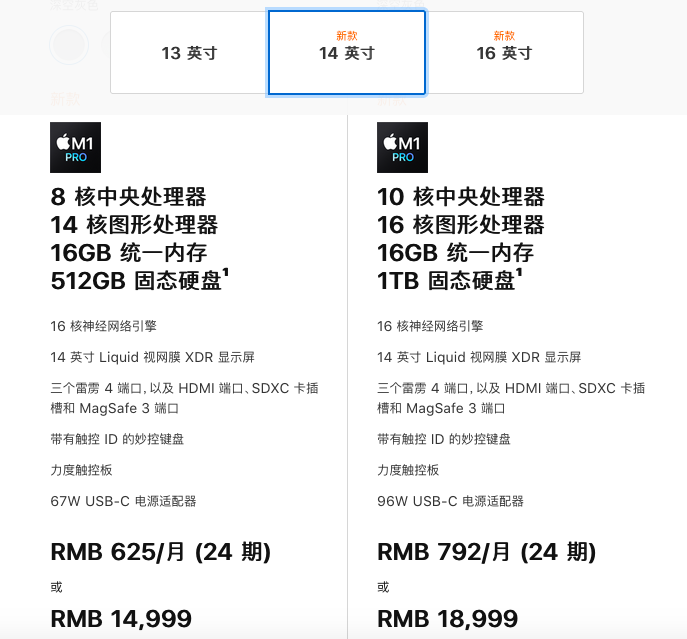This screenshot has height=639, width=687.
Task: Open the 16 英寸 size tab
Action: [x=504, y=53]
